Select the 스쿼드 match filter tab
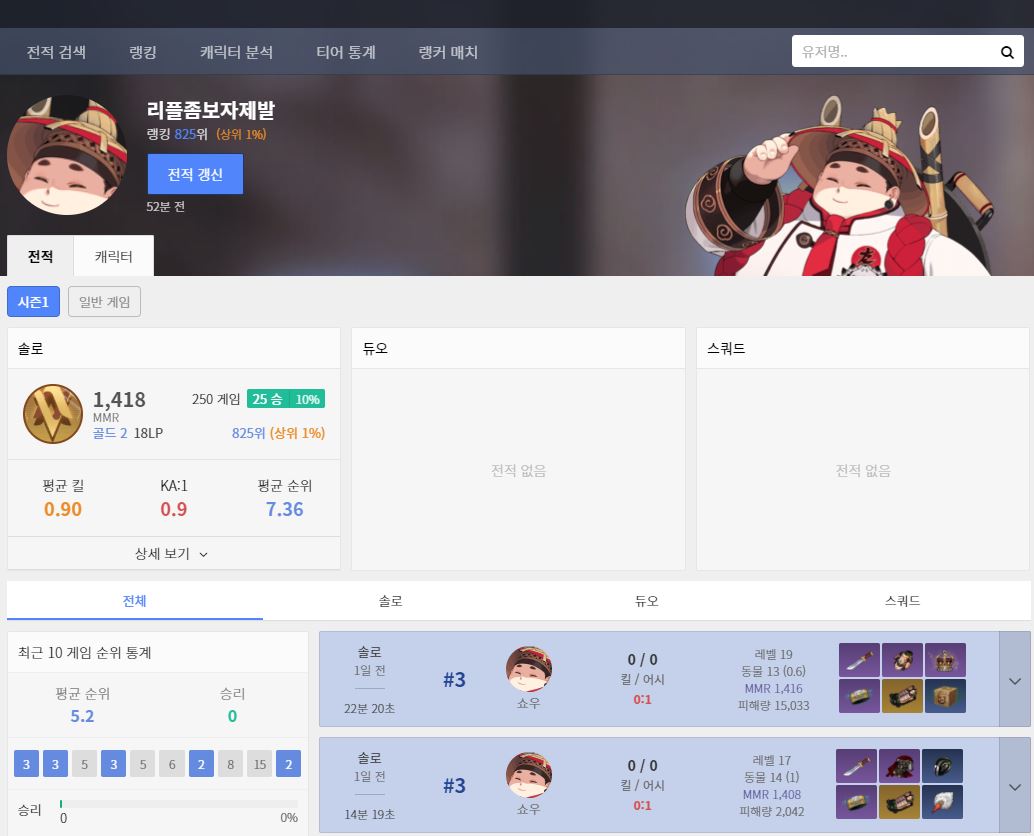The height and width of the screenshot is (836, 1034). coord(902,601)
